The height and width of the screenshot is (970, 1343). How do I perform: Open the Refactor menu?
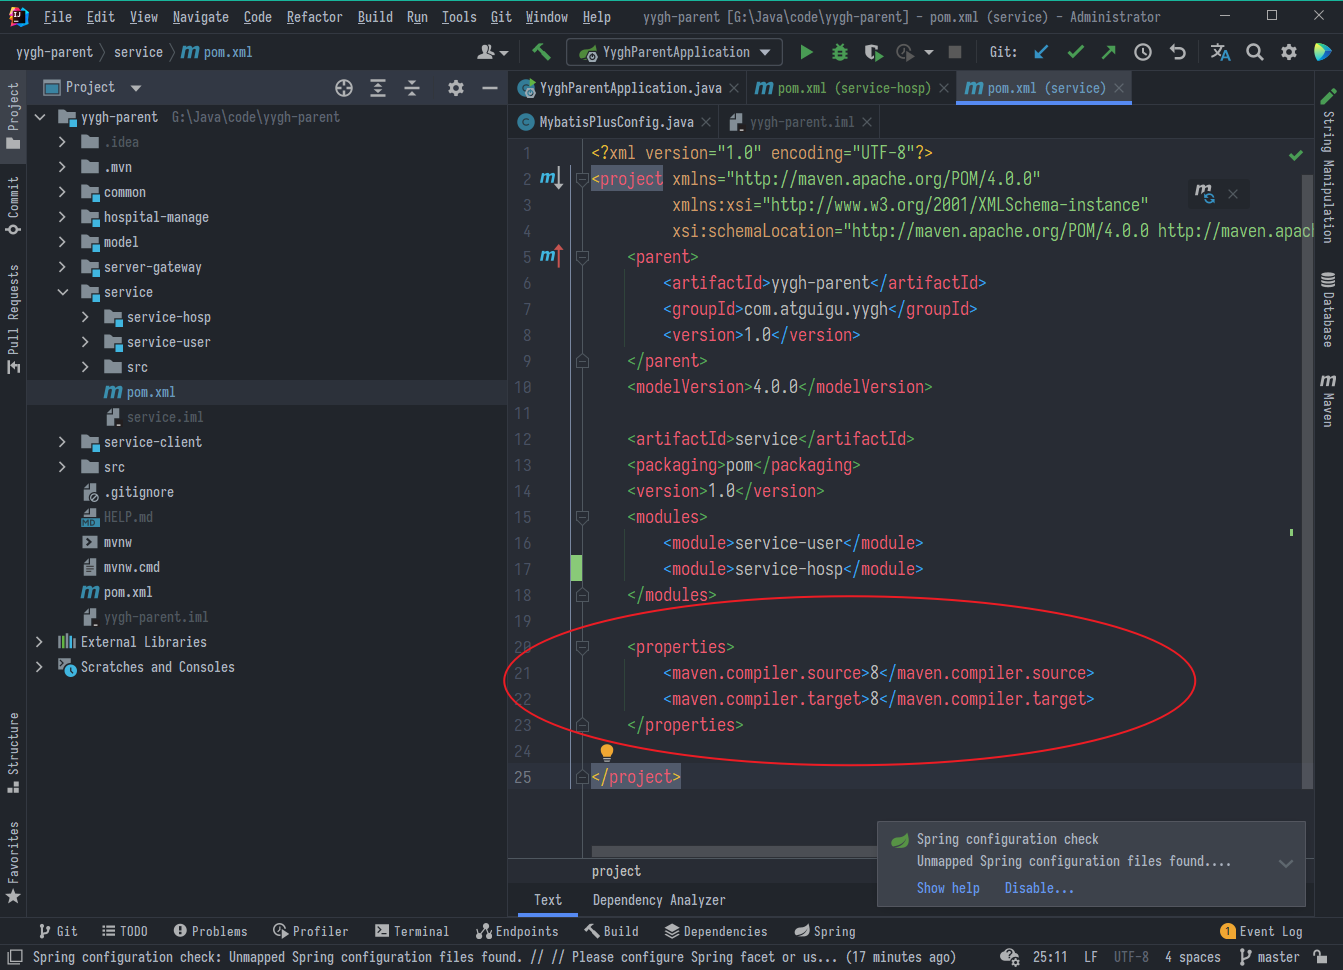click(x=314, y=17)
